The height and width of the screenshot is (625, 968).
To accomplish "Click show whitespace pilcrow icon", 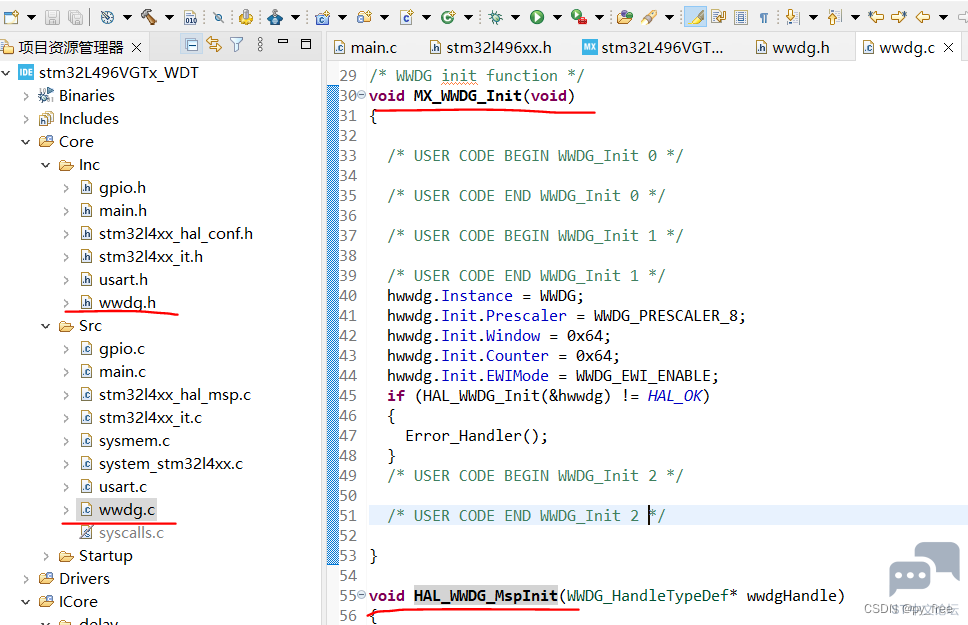I will [764, 17].
